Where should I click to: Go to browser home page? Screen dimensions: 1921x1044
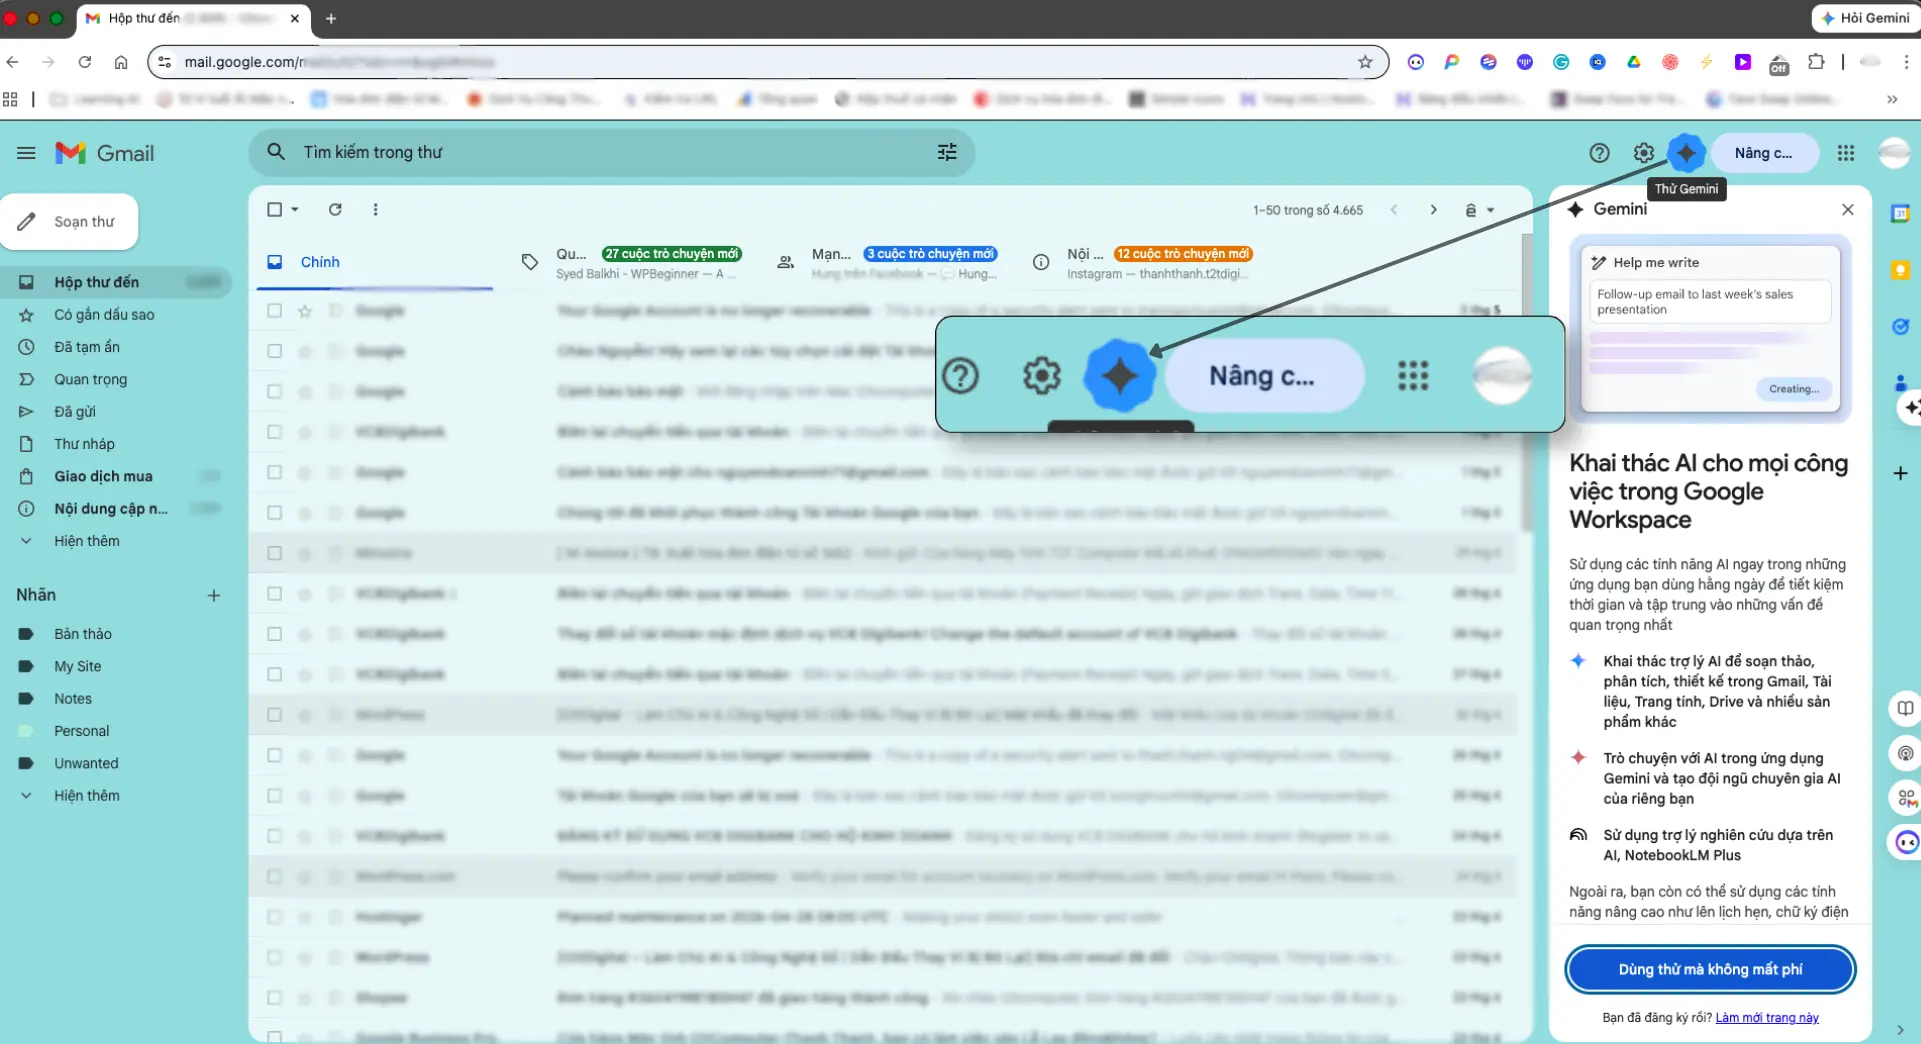click(x=121, y=62)
